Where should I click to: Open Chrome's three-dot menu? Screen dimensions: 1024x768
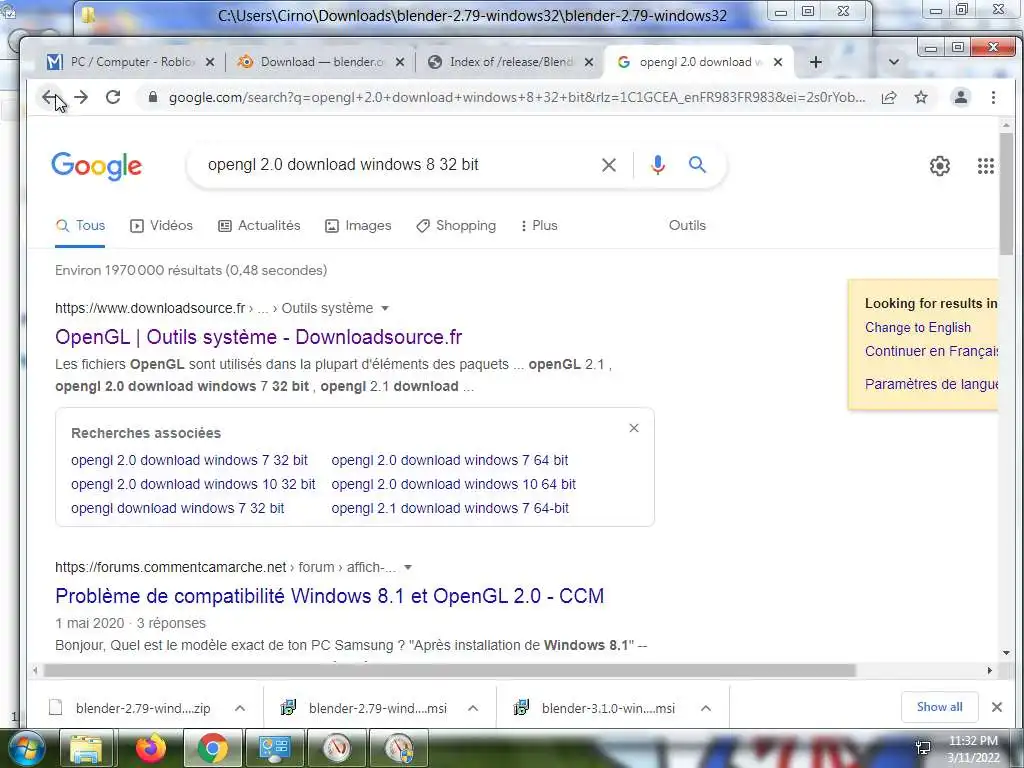(x=993, y=97)
